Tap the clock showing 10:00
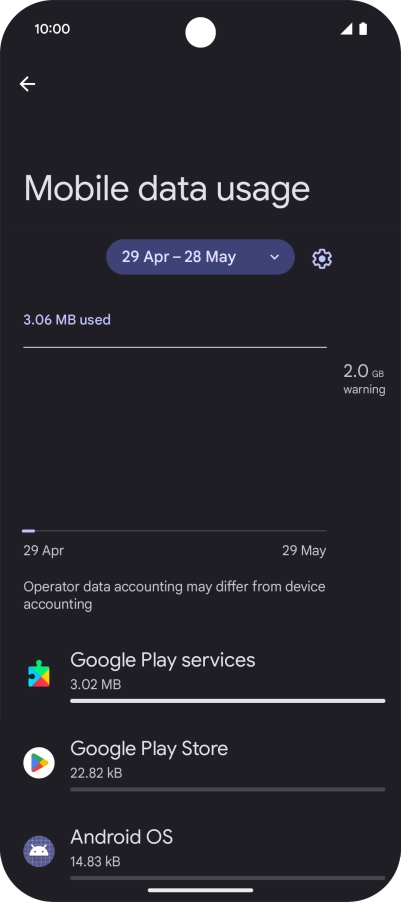 pyautogui.click(x=52, y=29)
